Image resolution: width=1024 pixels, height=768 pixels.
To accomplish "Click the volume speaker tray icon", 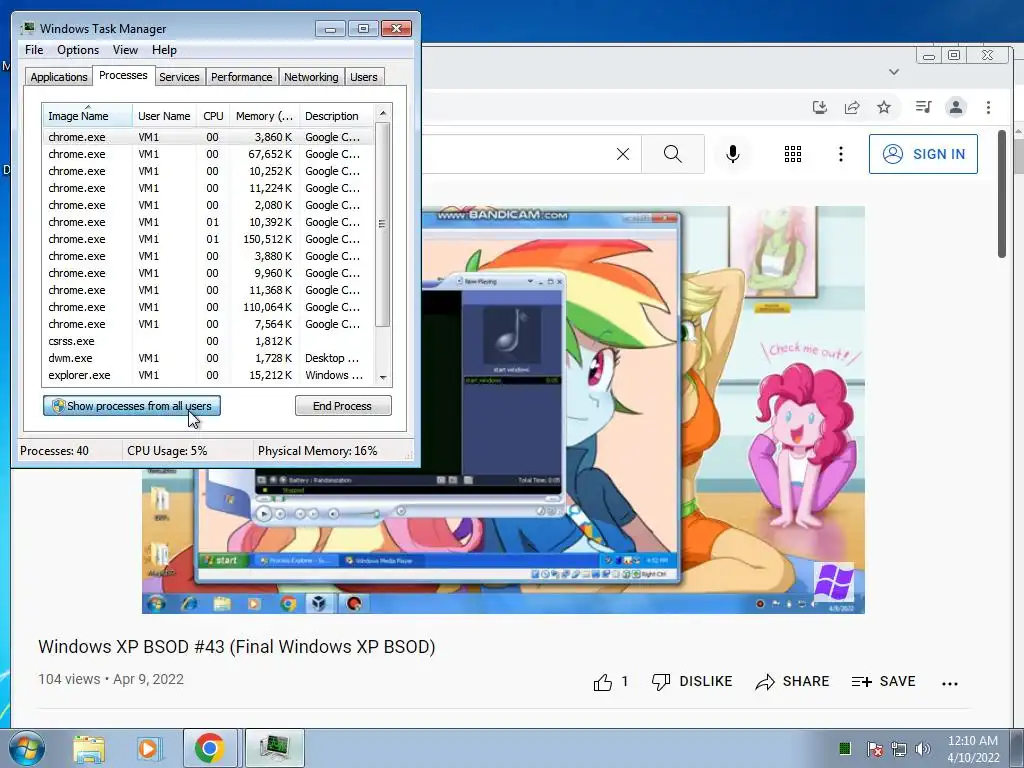I will coord(923,748).
